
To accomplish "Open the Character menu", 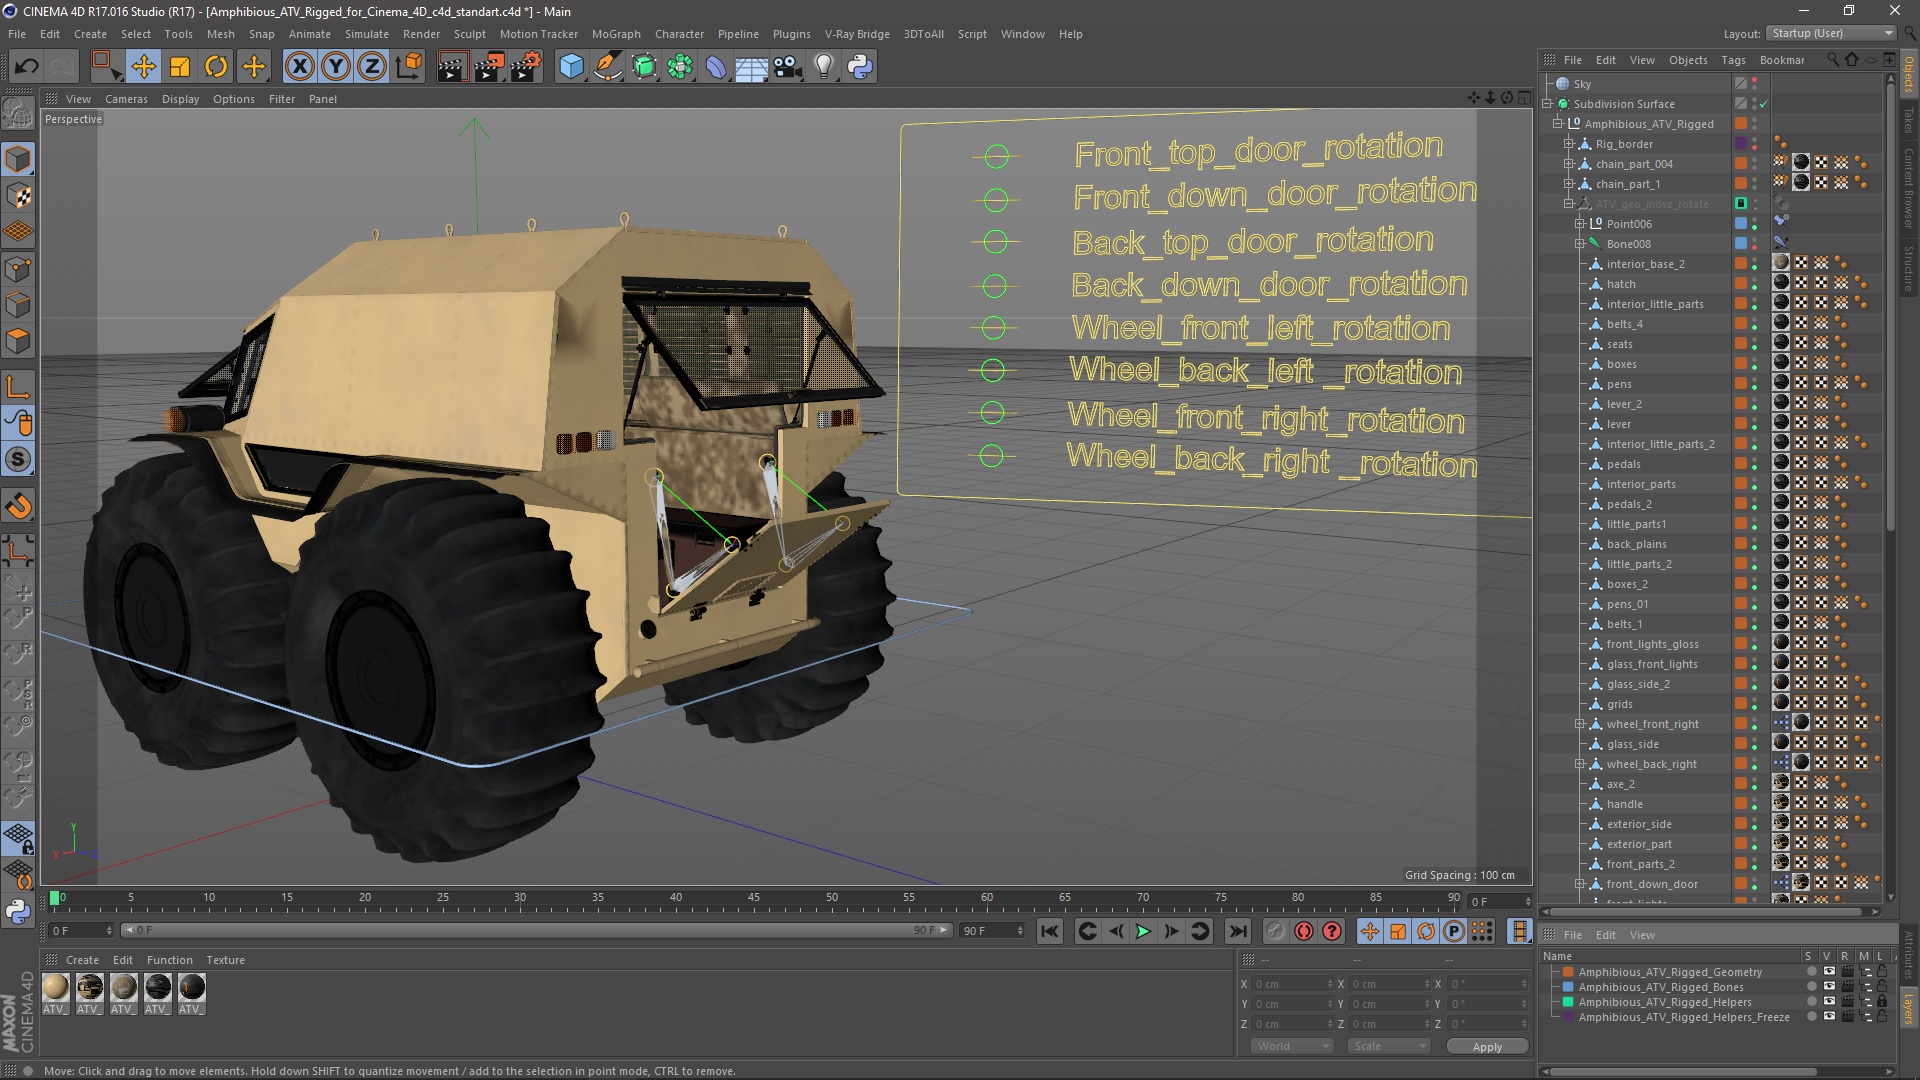I will (x=679, y=34).
